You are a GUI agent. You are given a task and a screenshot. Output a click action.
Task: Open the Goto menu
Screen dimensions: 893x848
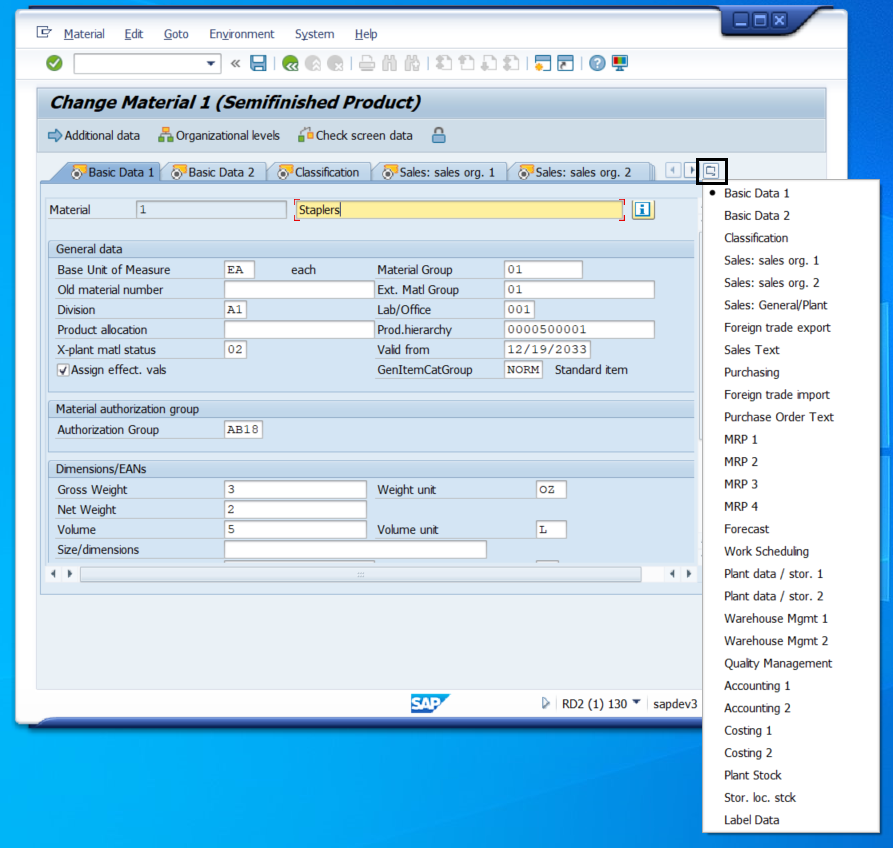click(x=176, y=34)
